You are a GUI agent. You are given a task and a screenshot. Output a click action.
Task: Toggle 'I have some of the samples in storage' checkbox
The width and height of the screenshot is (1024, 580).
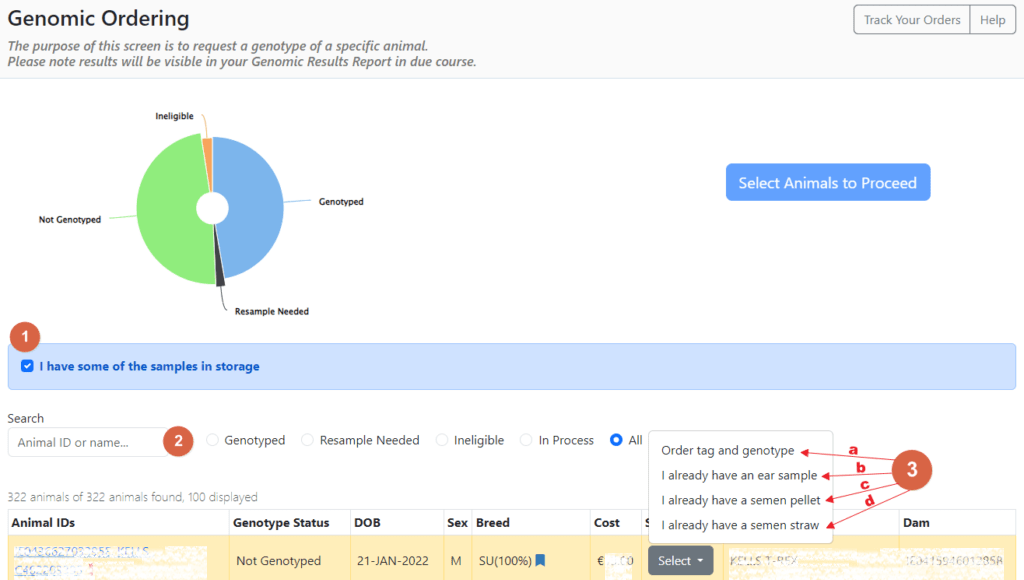pyautogui.click(x=27, y=366)
